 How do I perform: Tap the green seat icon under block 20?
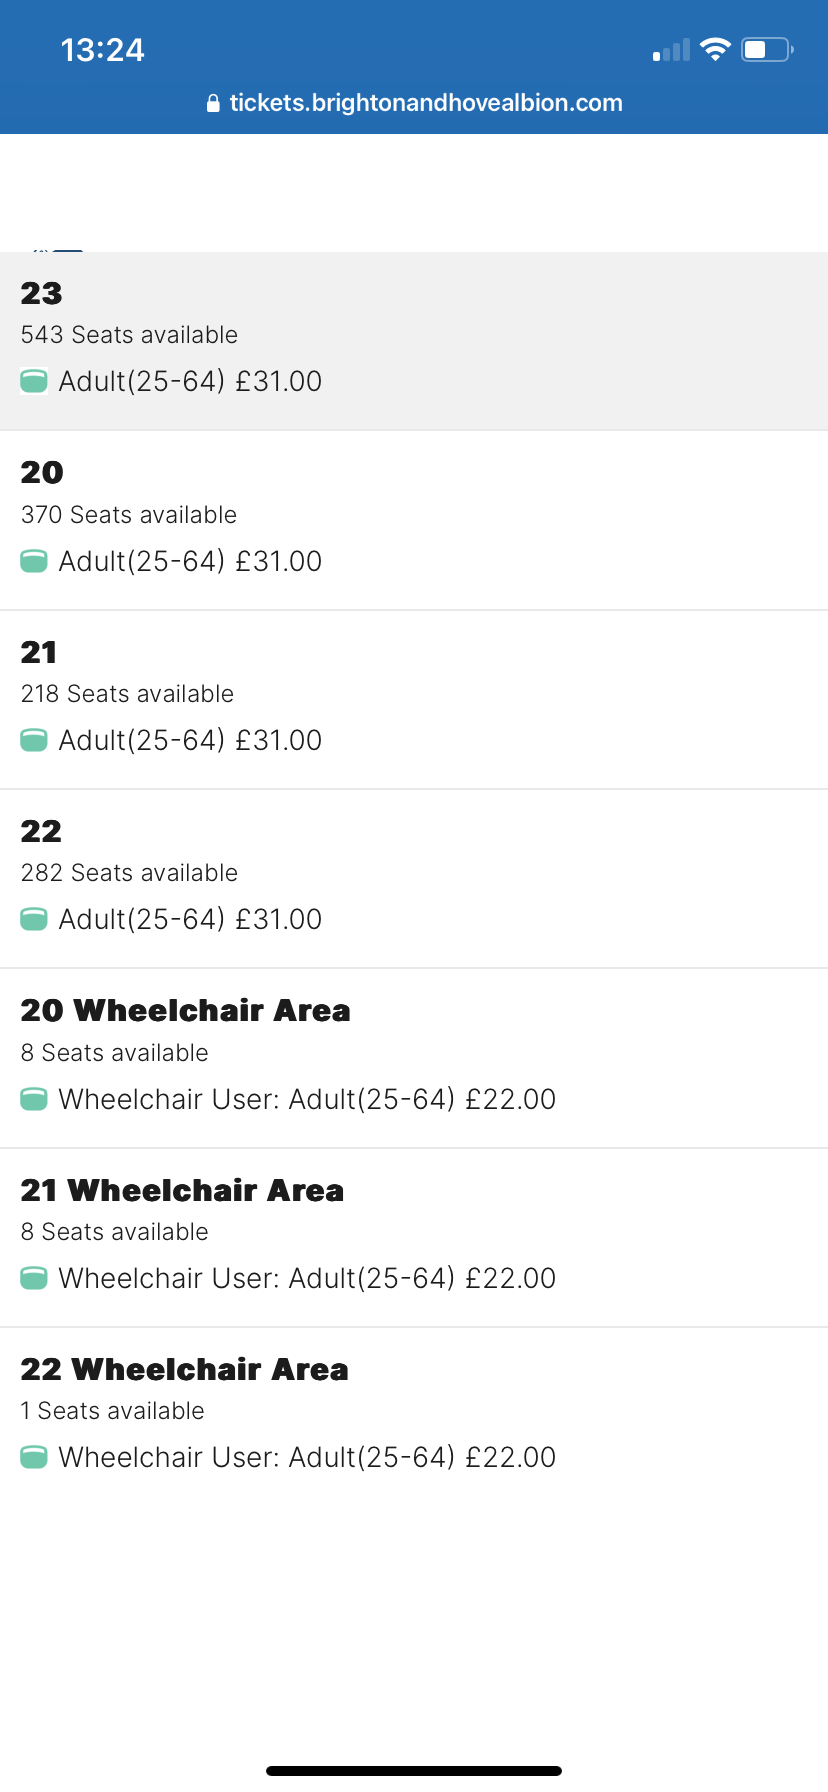click(34, 561)
